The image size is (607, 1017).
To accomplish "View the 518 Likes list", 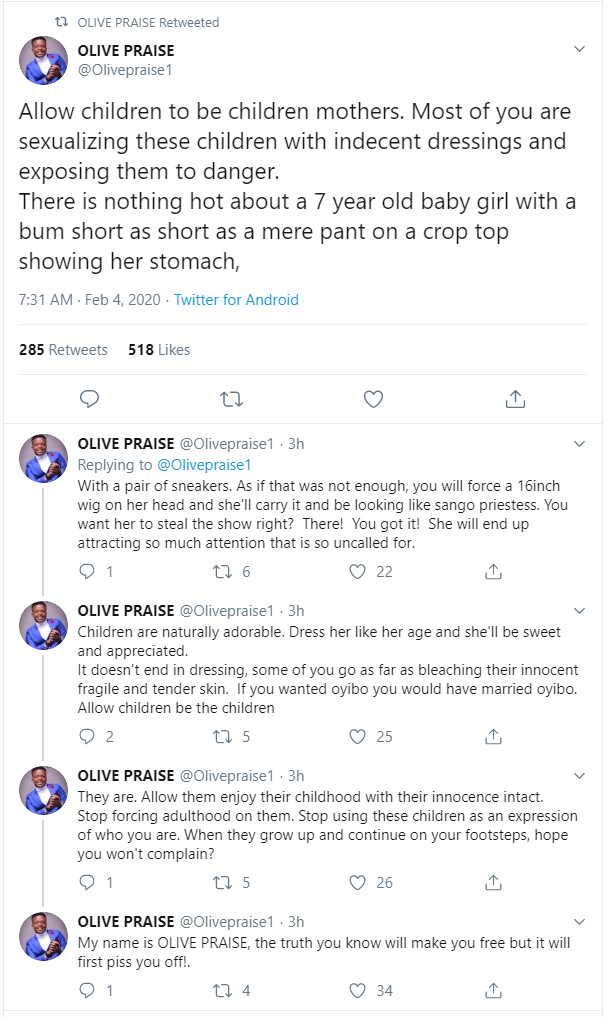I will pyautogui.click(x=159, y=350).
